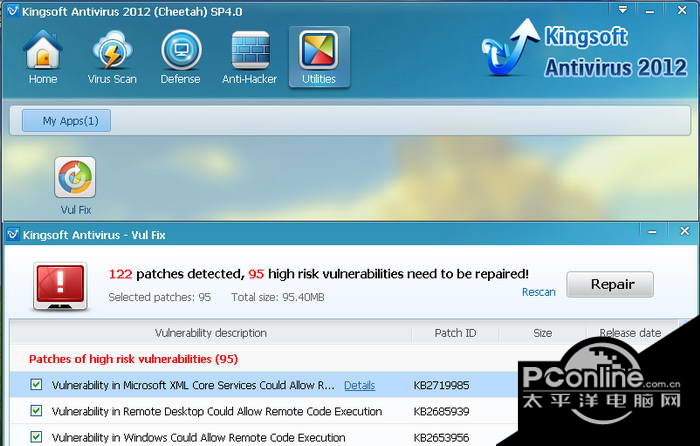Uncheck the Windows Remote Code Execution checkbox
This screenshot has width=700, height=446.
pyautogui.click(x=36, y=437)
